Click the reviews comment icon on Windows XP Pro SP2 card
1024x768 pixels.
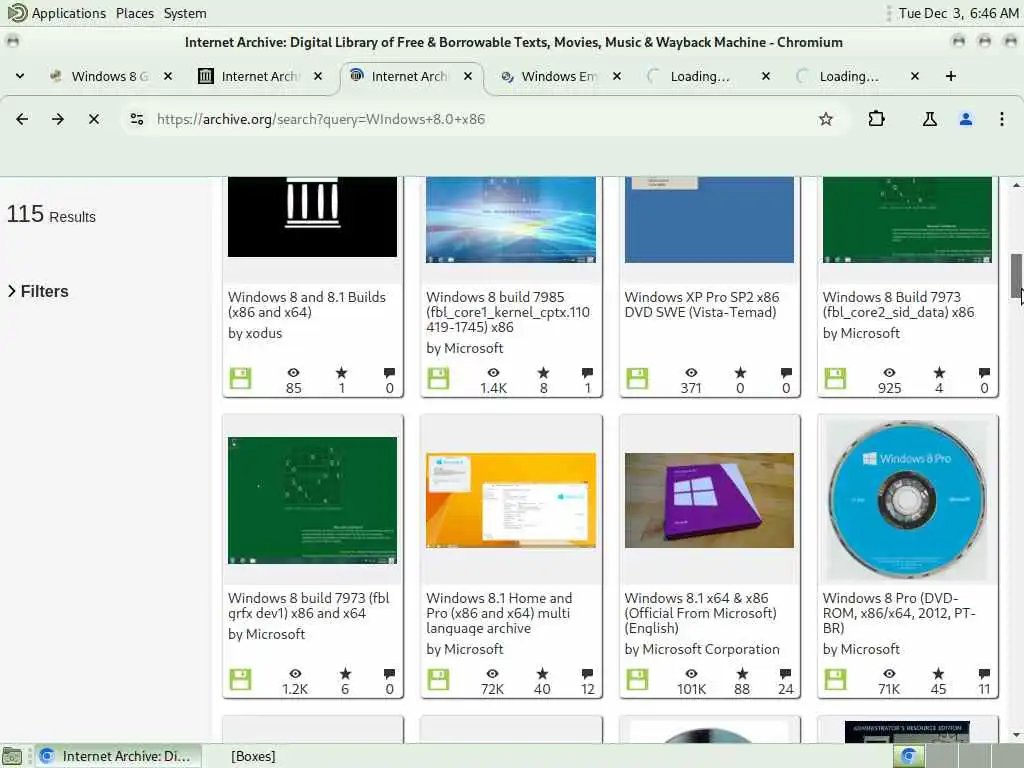pyautogui.click(x=786, y=373)
